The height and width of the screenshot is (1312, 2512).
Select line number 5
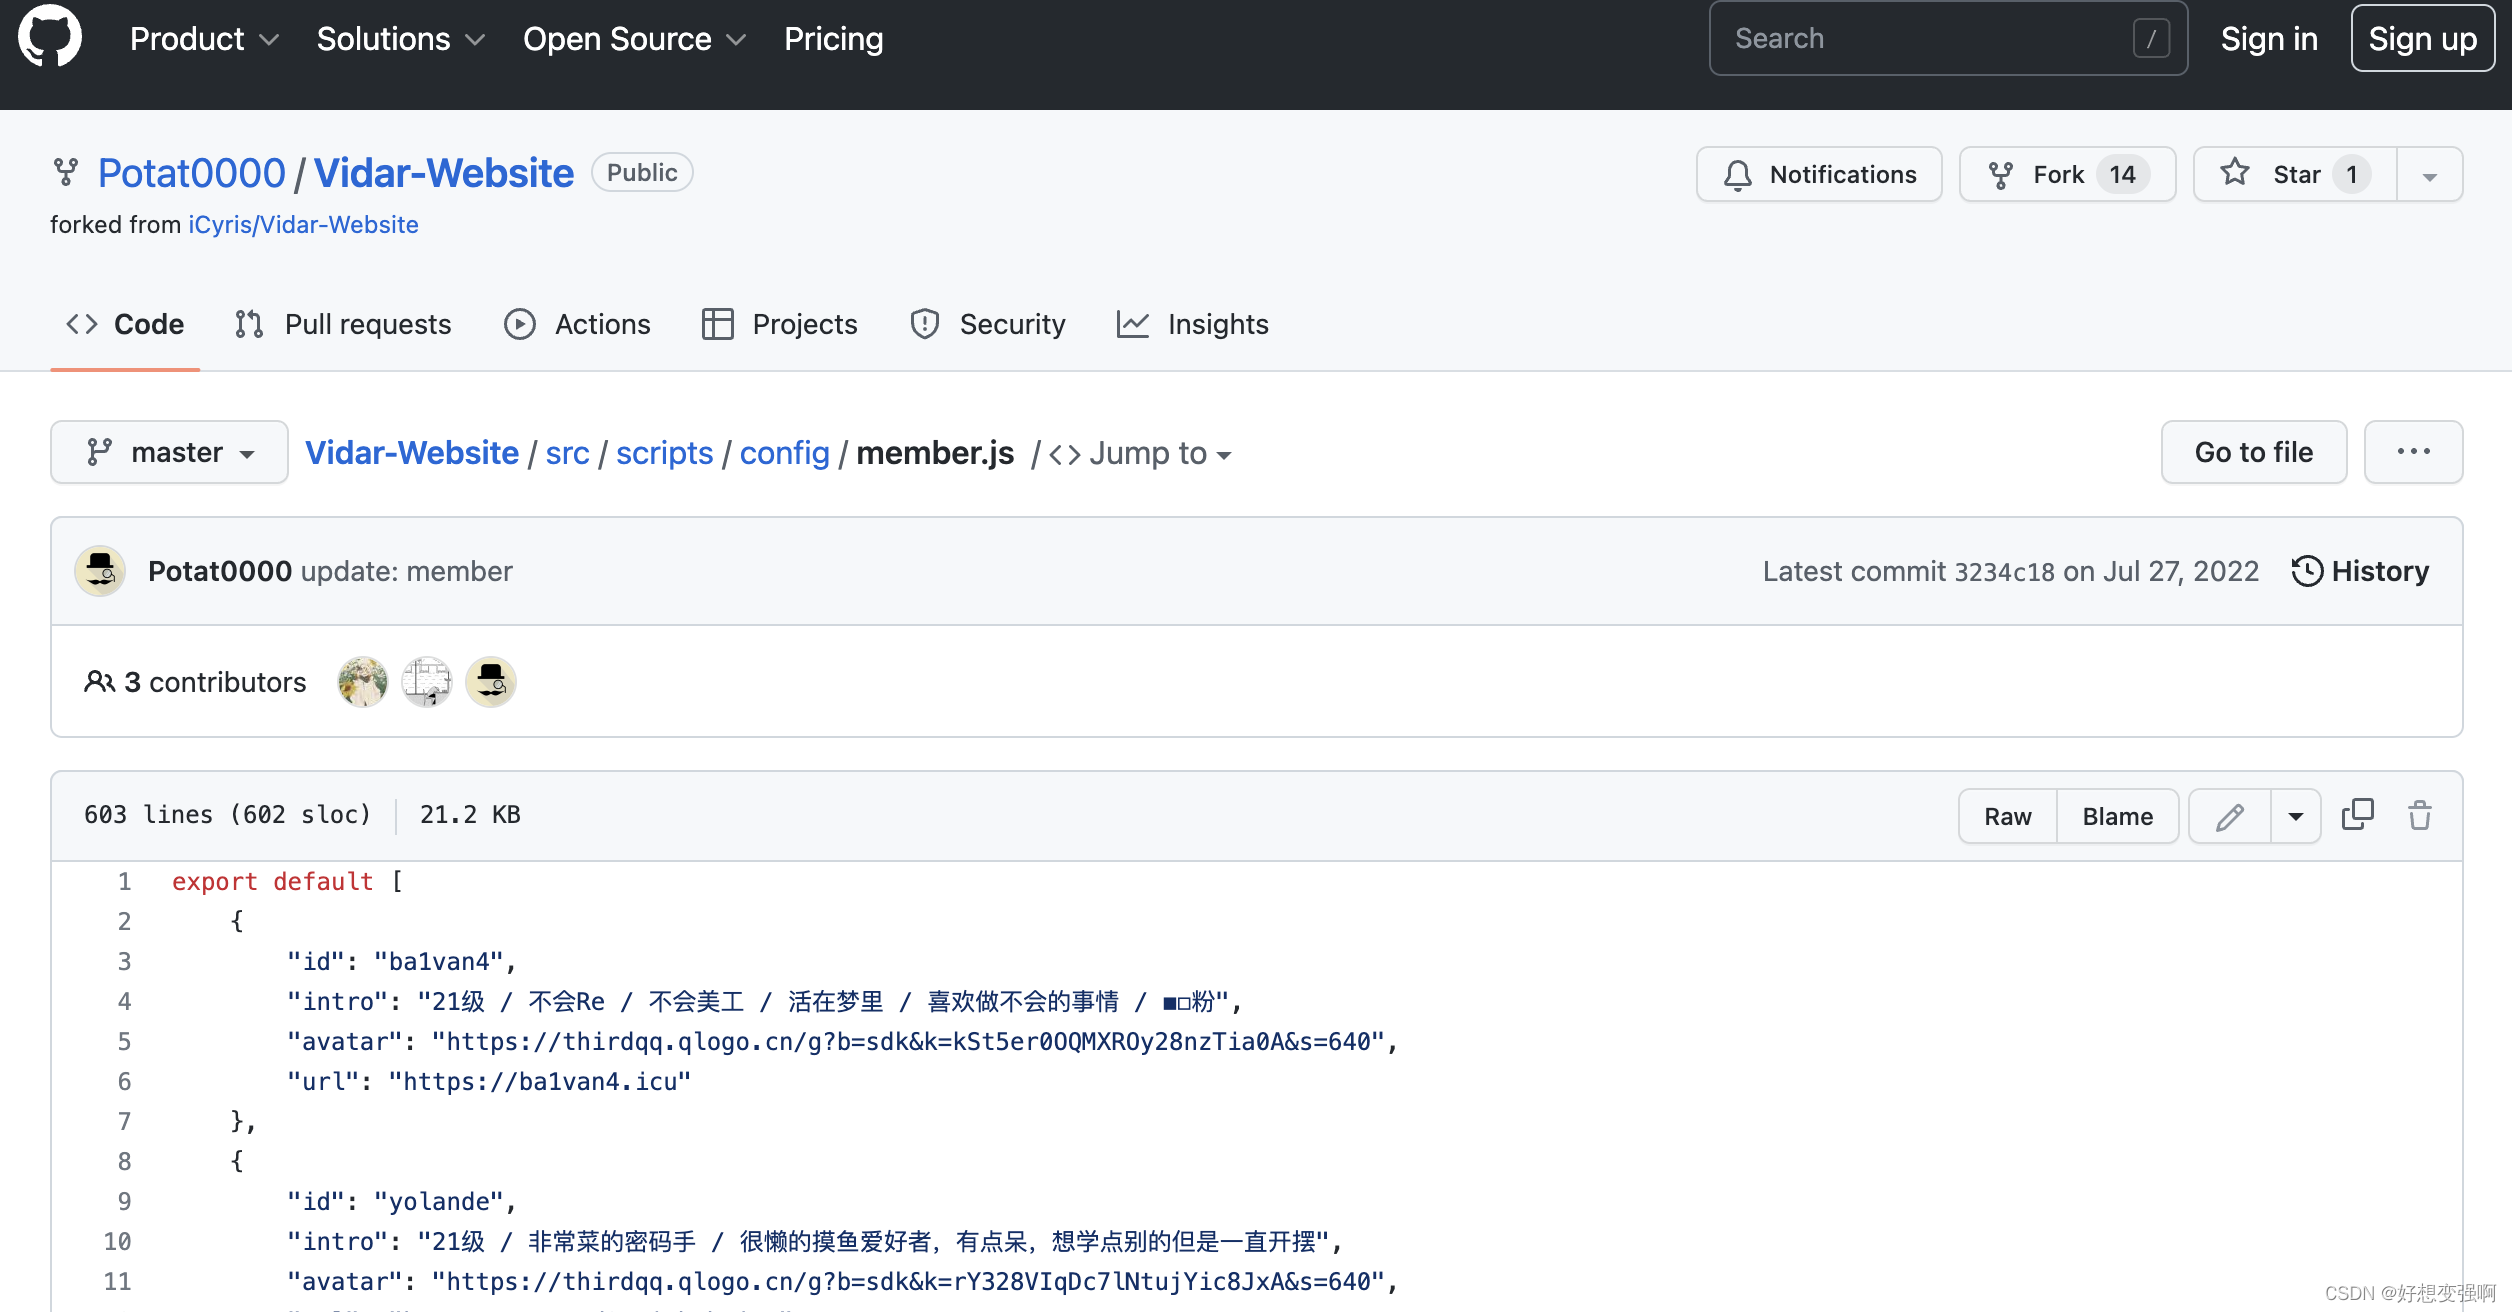(x=124, y=1042)
